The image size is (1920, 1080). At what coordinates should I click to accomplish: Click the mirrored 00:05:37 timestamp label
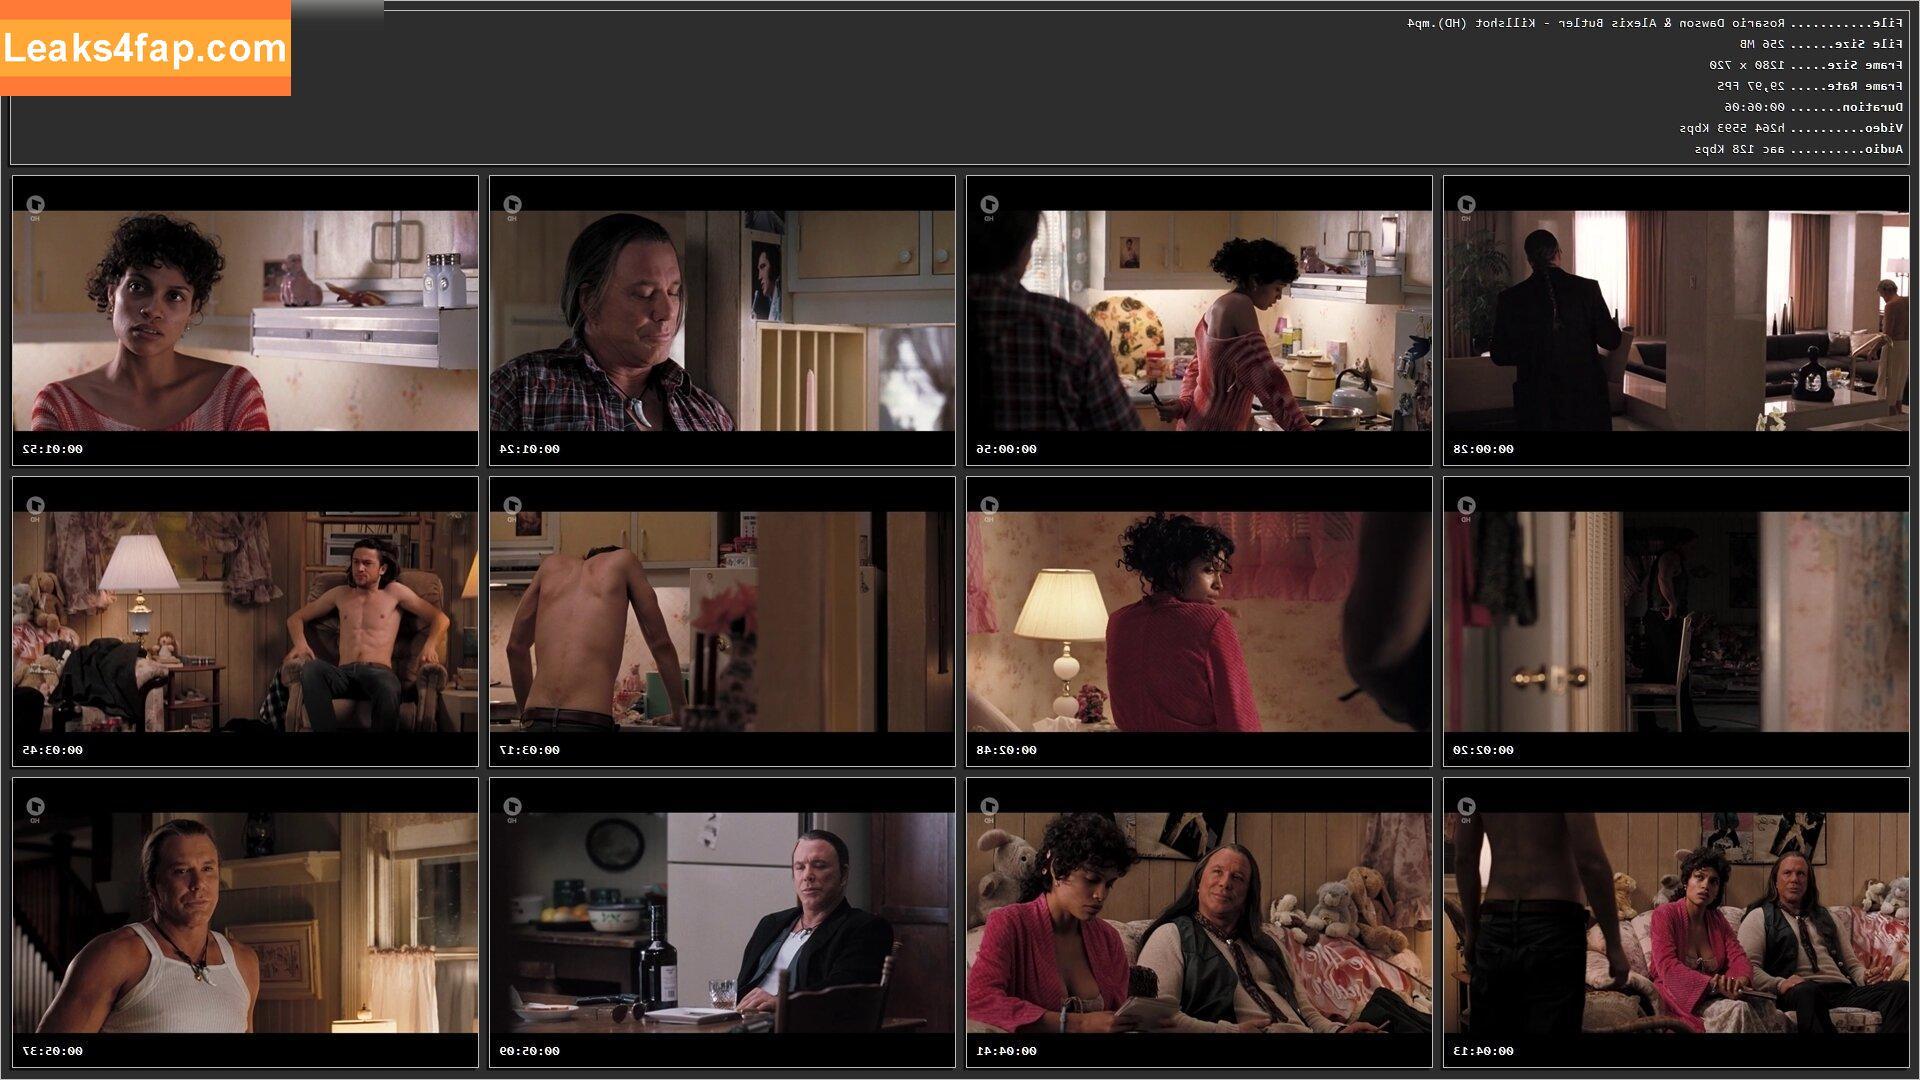tap(53, 1051)
